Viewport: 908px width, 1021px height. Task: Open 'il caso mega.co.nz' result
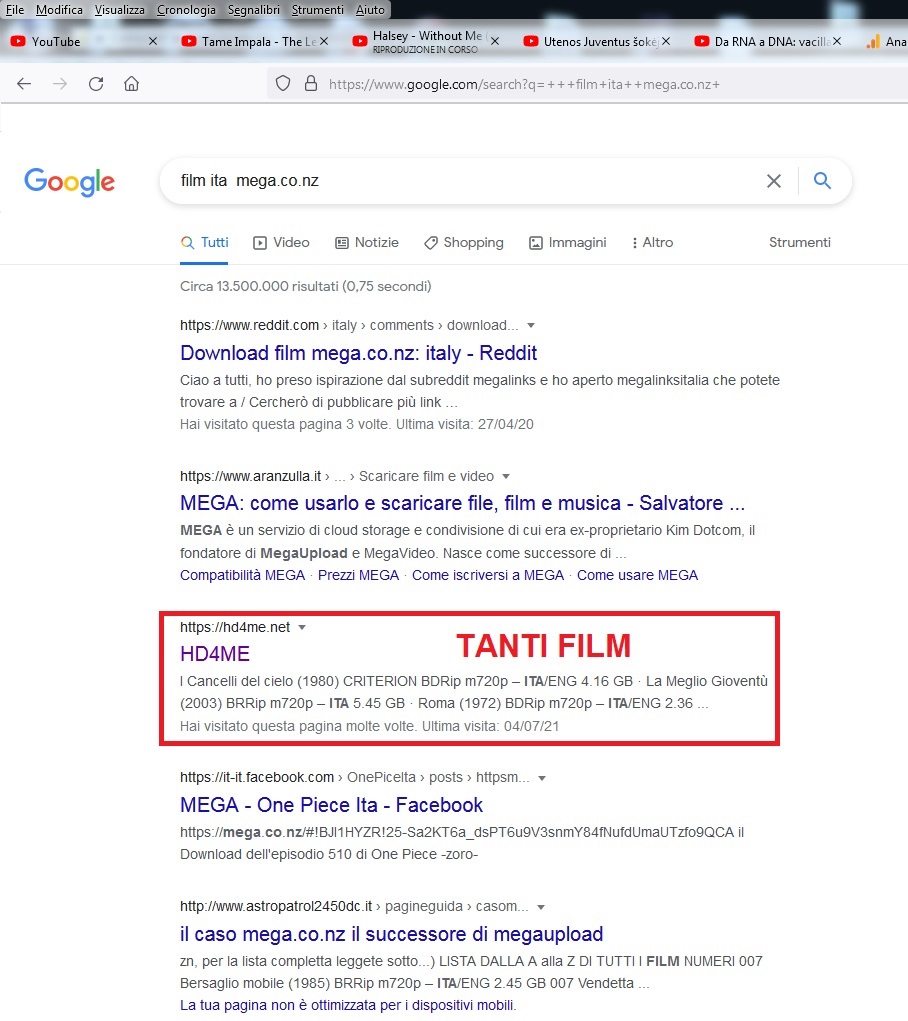(x=391, y=934)
